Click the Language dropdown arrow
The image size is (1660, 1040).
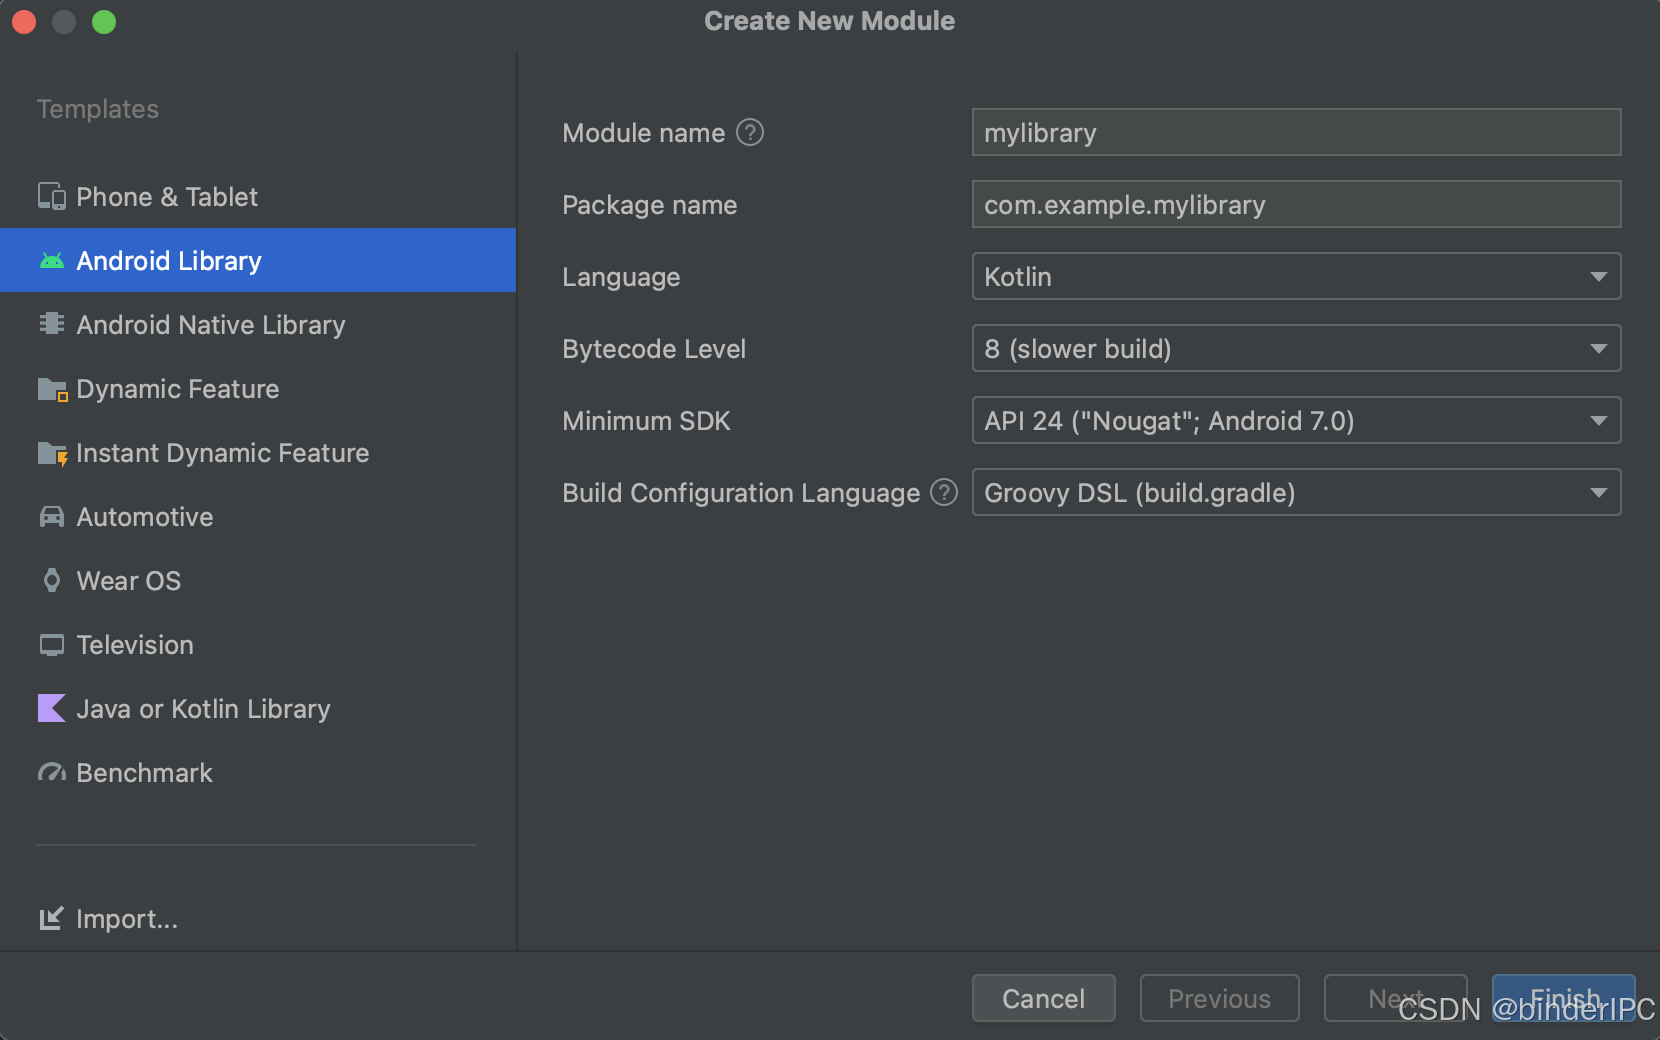click(1598, 276)
